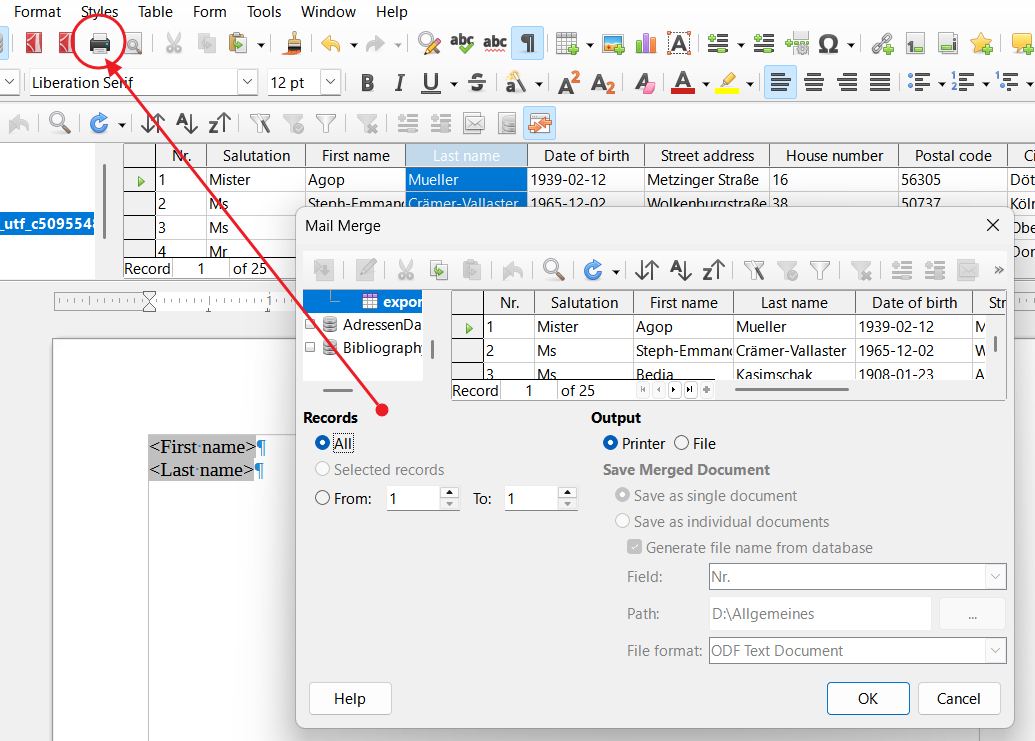Select the All records radio button

point(322,443)
